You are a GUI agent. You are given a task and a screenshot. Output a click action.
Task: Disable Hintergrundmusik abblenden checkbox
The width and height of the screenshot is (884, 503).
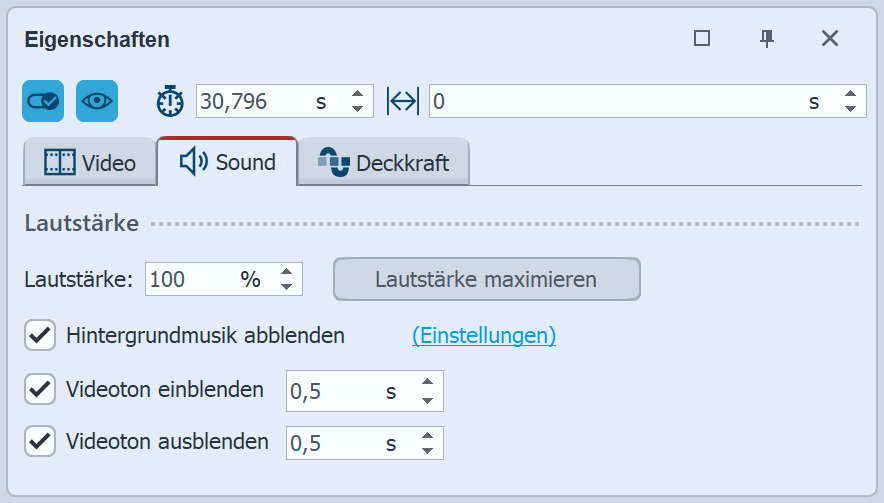point(40,336)
